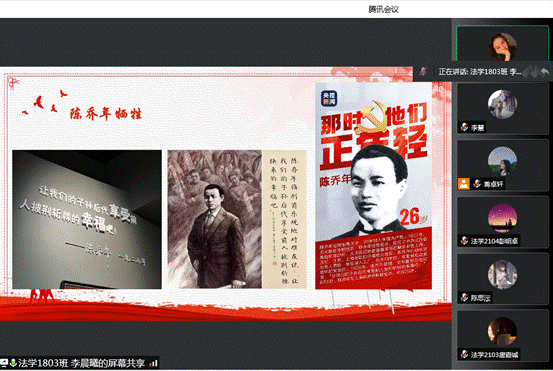The width and height of the screenshot is (553, 371).
Task: Select the sunset avatar of 法学2104 participant
Action: 503,218
